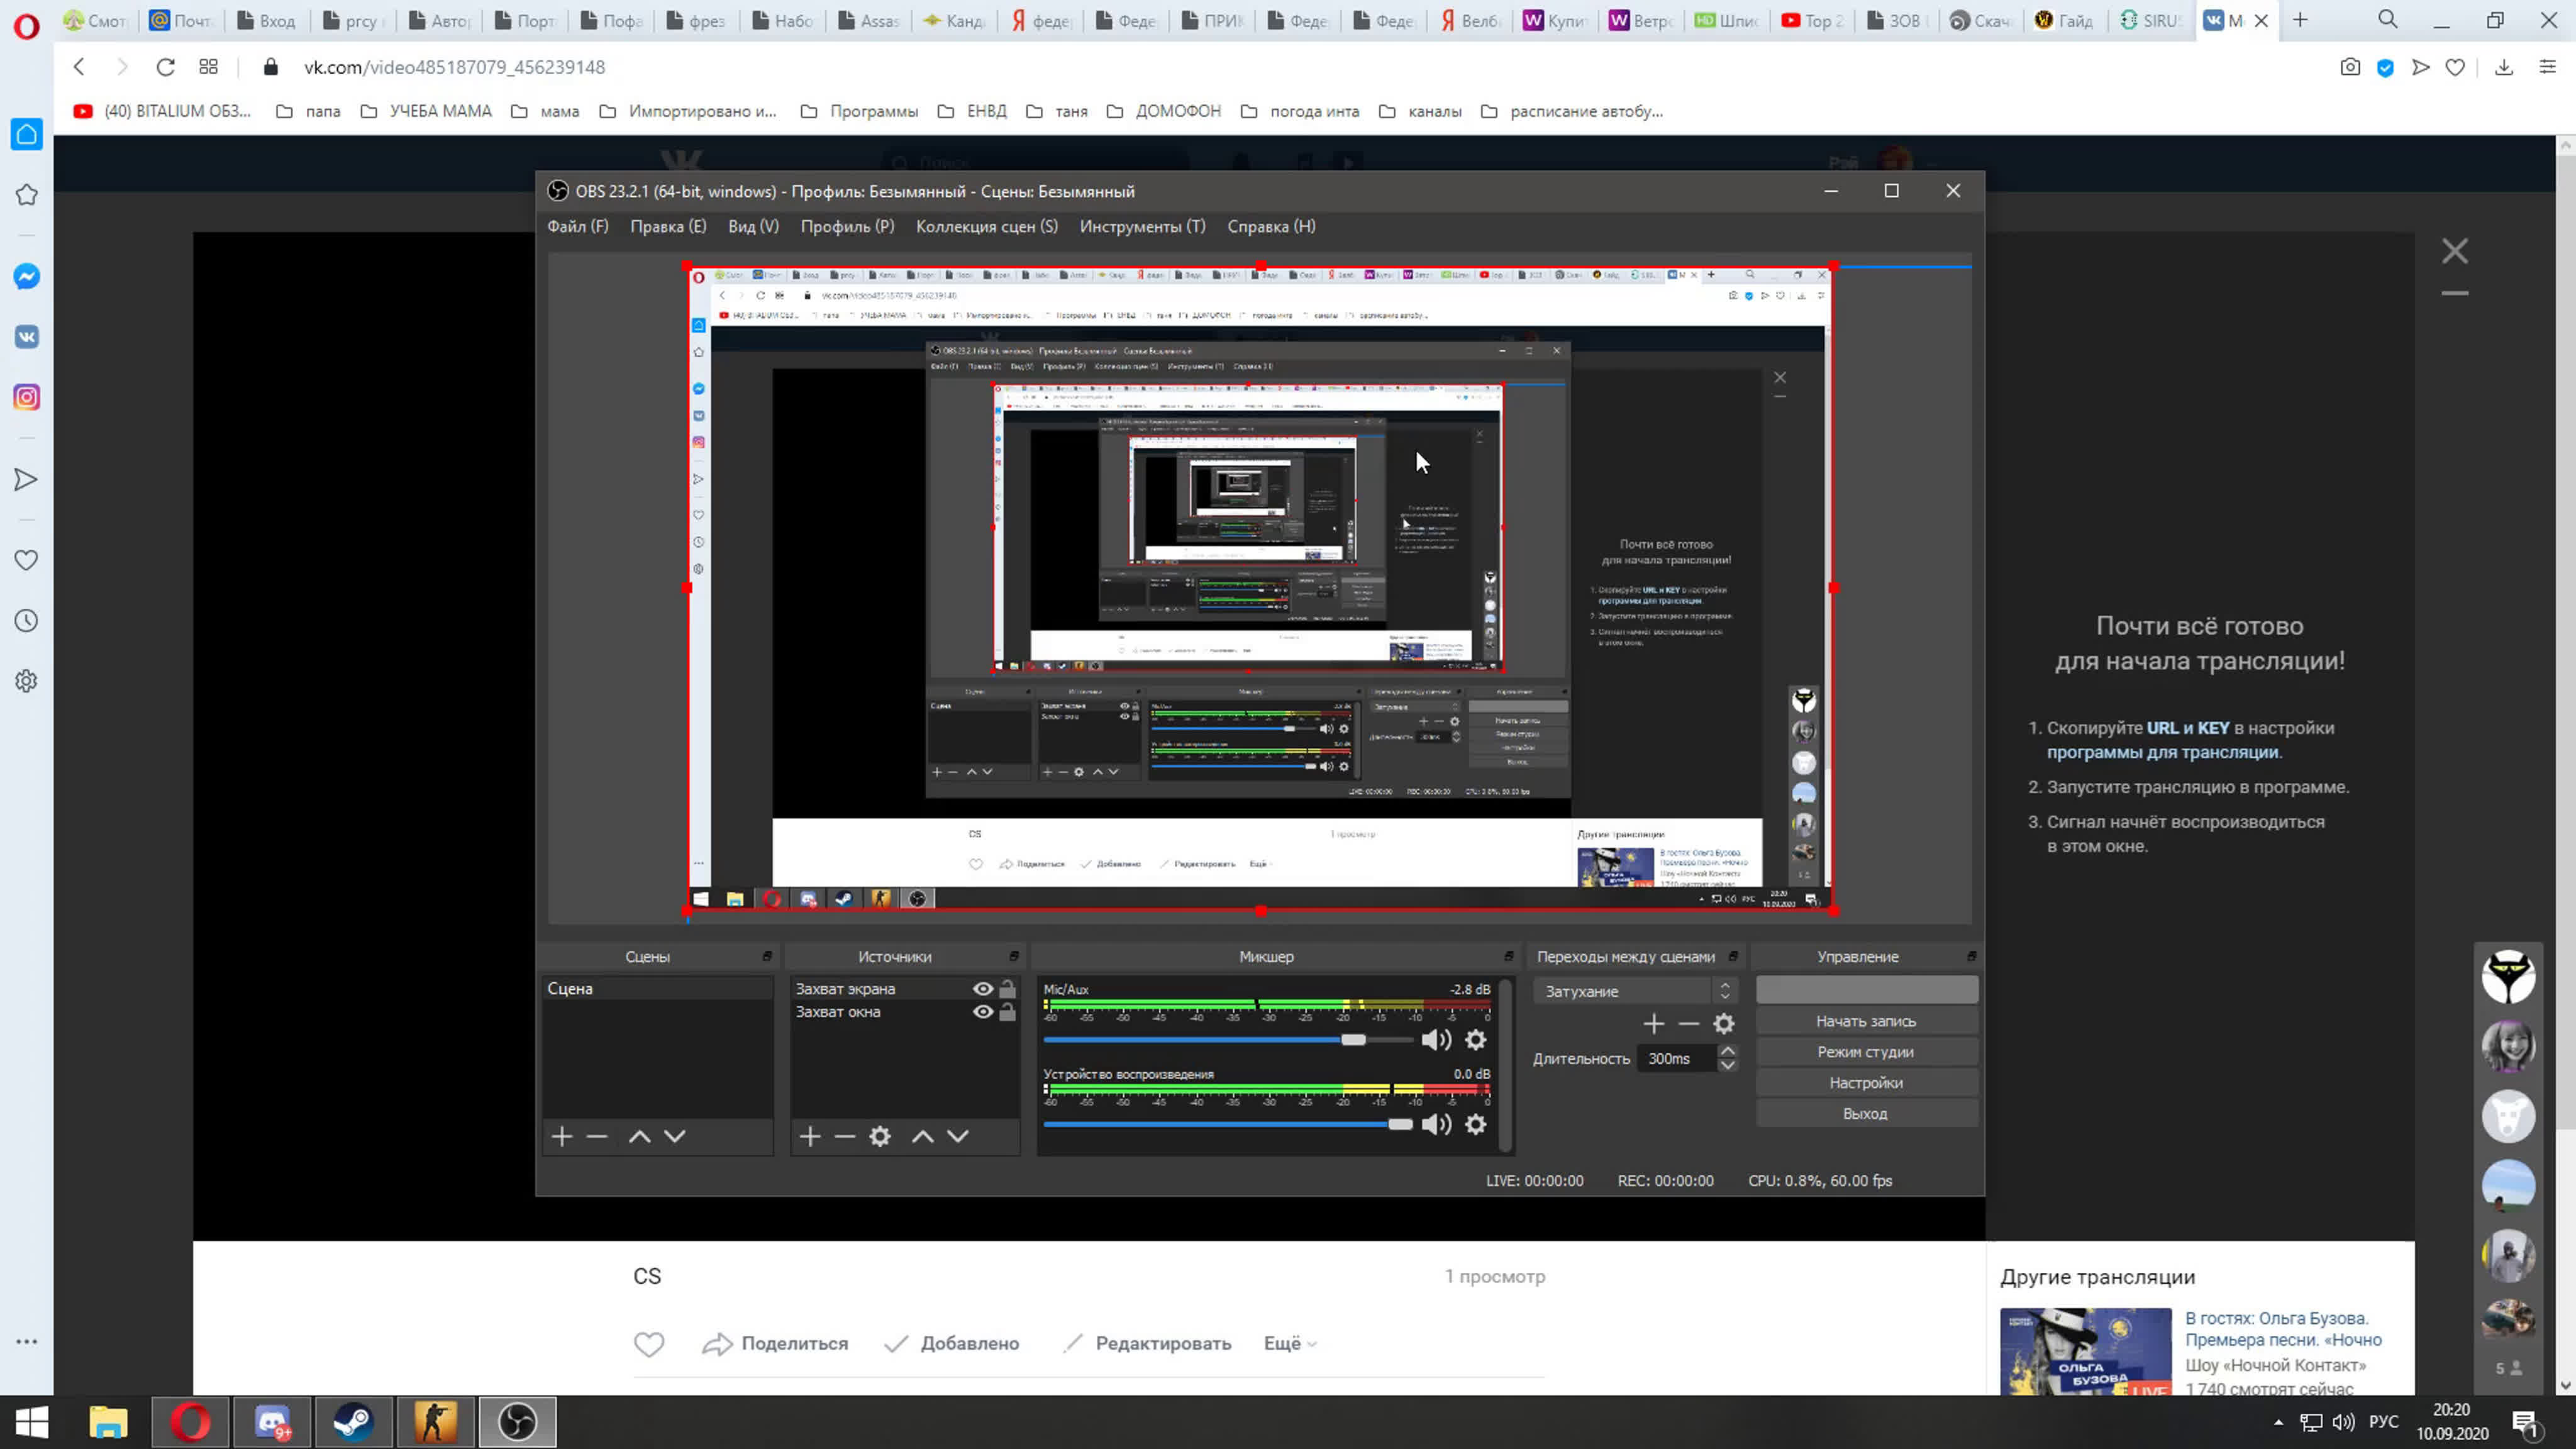Open Opera sidebar Messenger icon
Screen dimensions: 2576x1449
pos(27,277)
